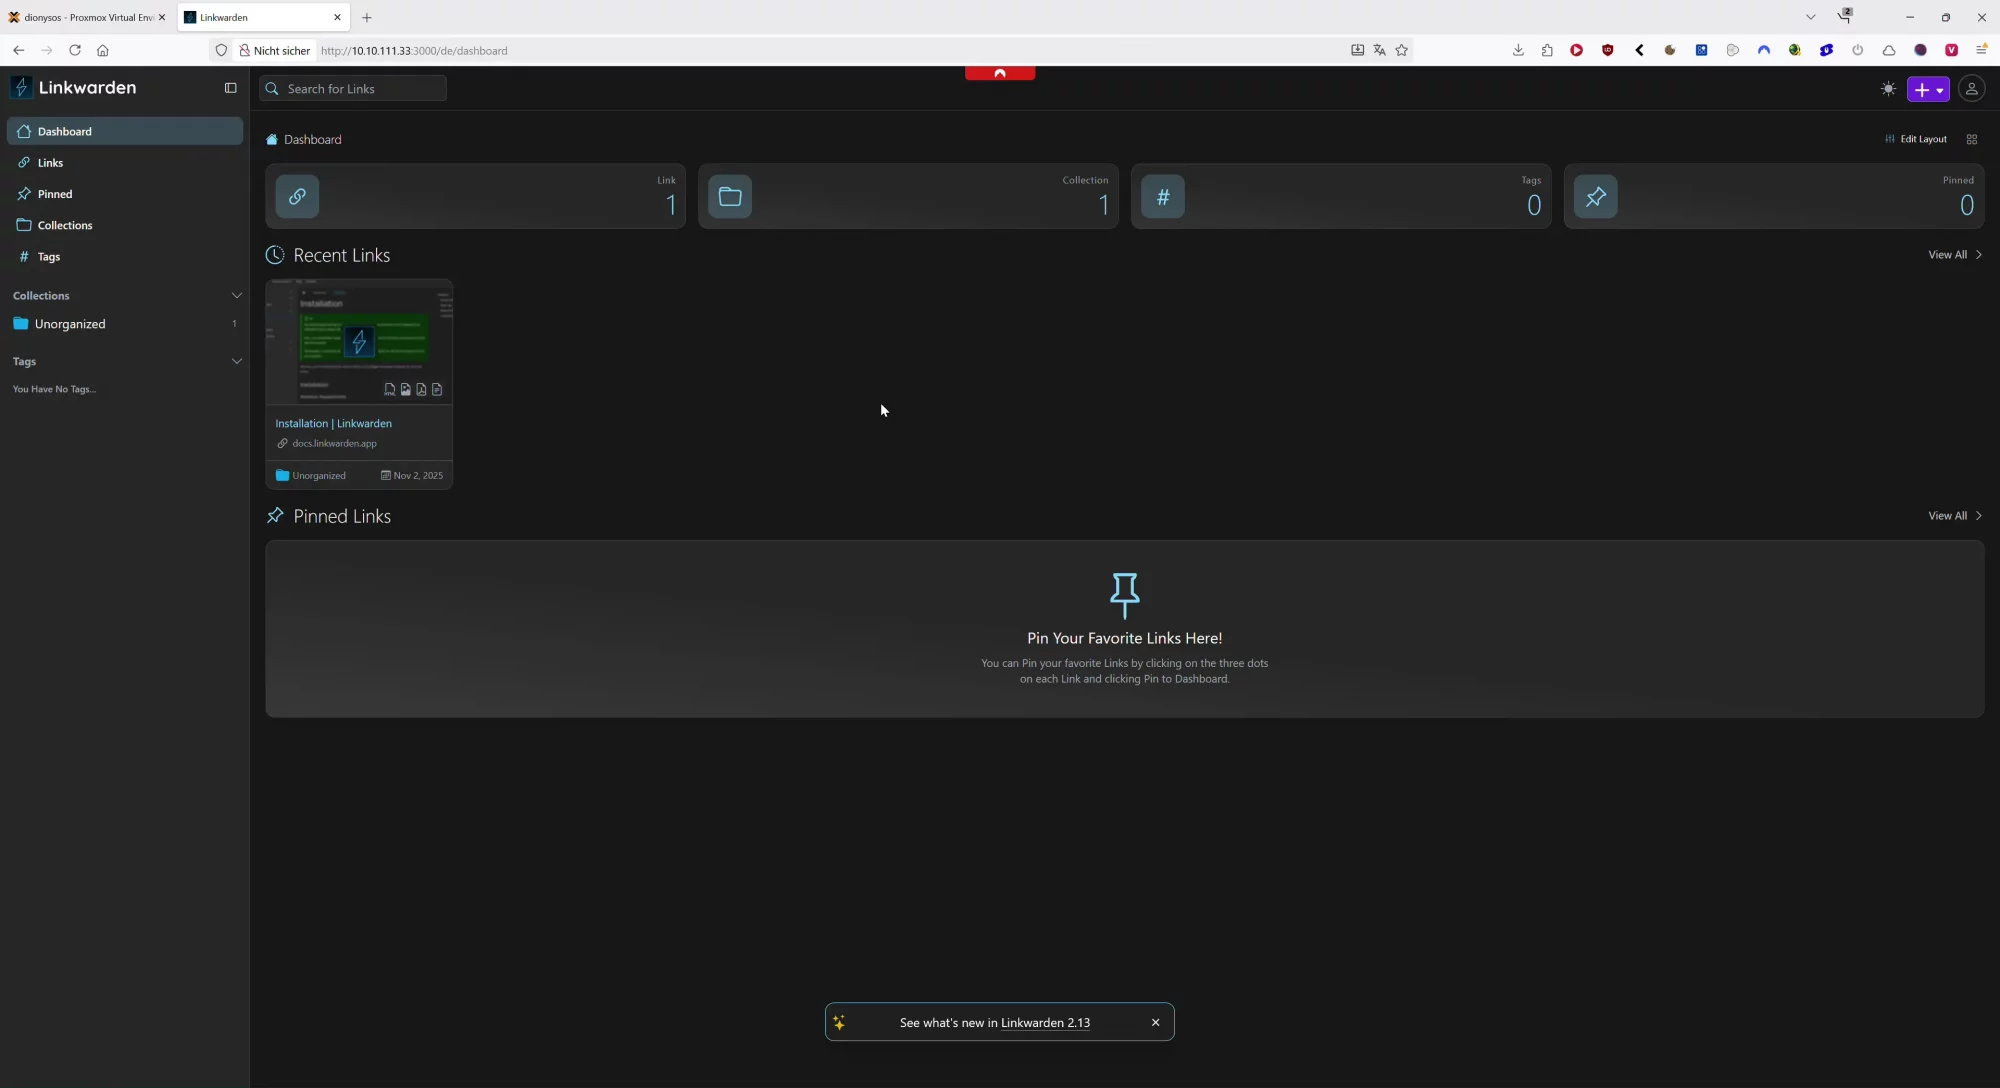Open Links in the sidebar

point(50,163)
